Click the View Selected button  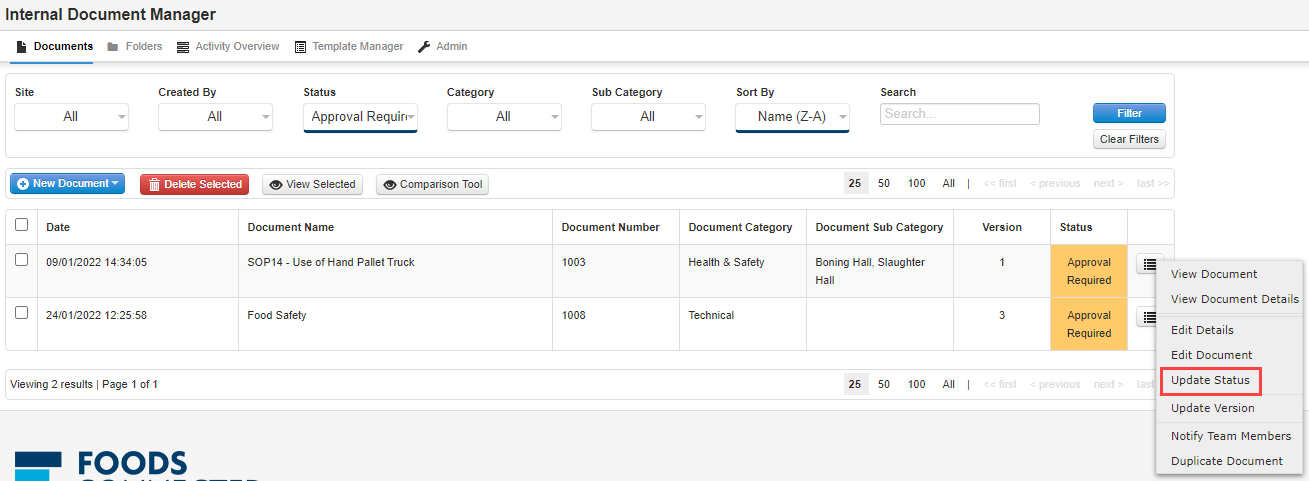(313, 184)
